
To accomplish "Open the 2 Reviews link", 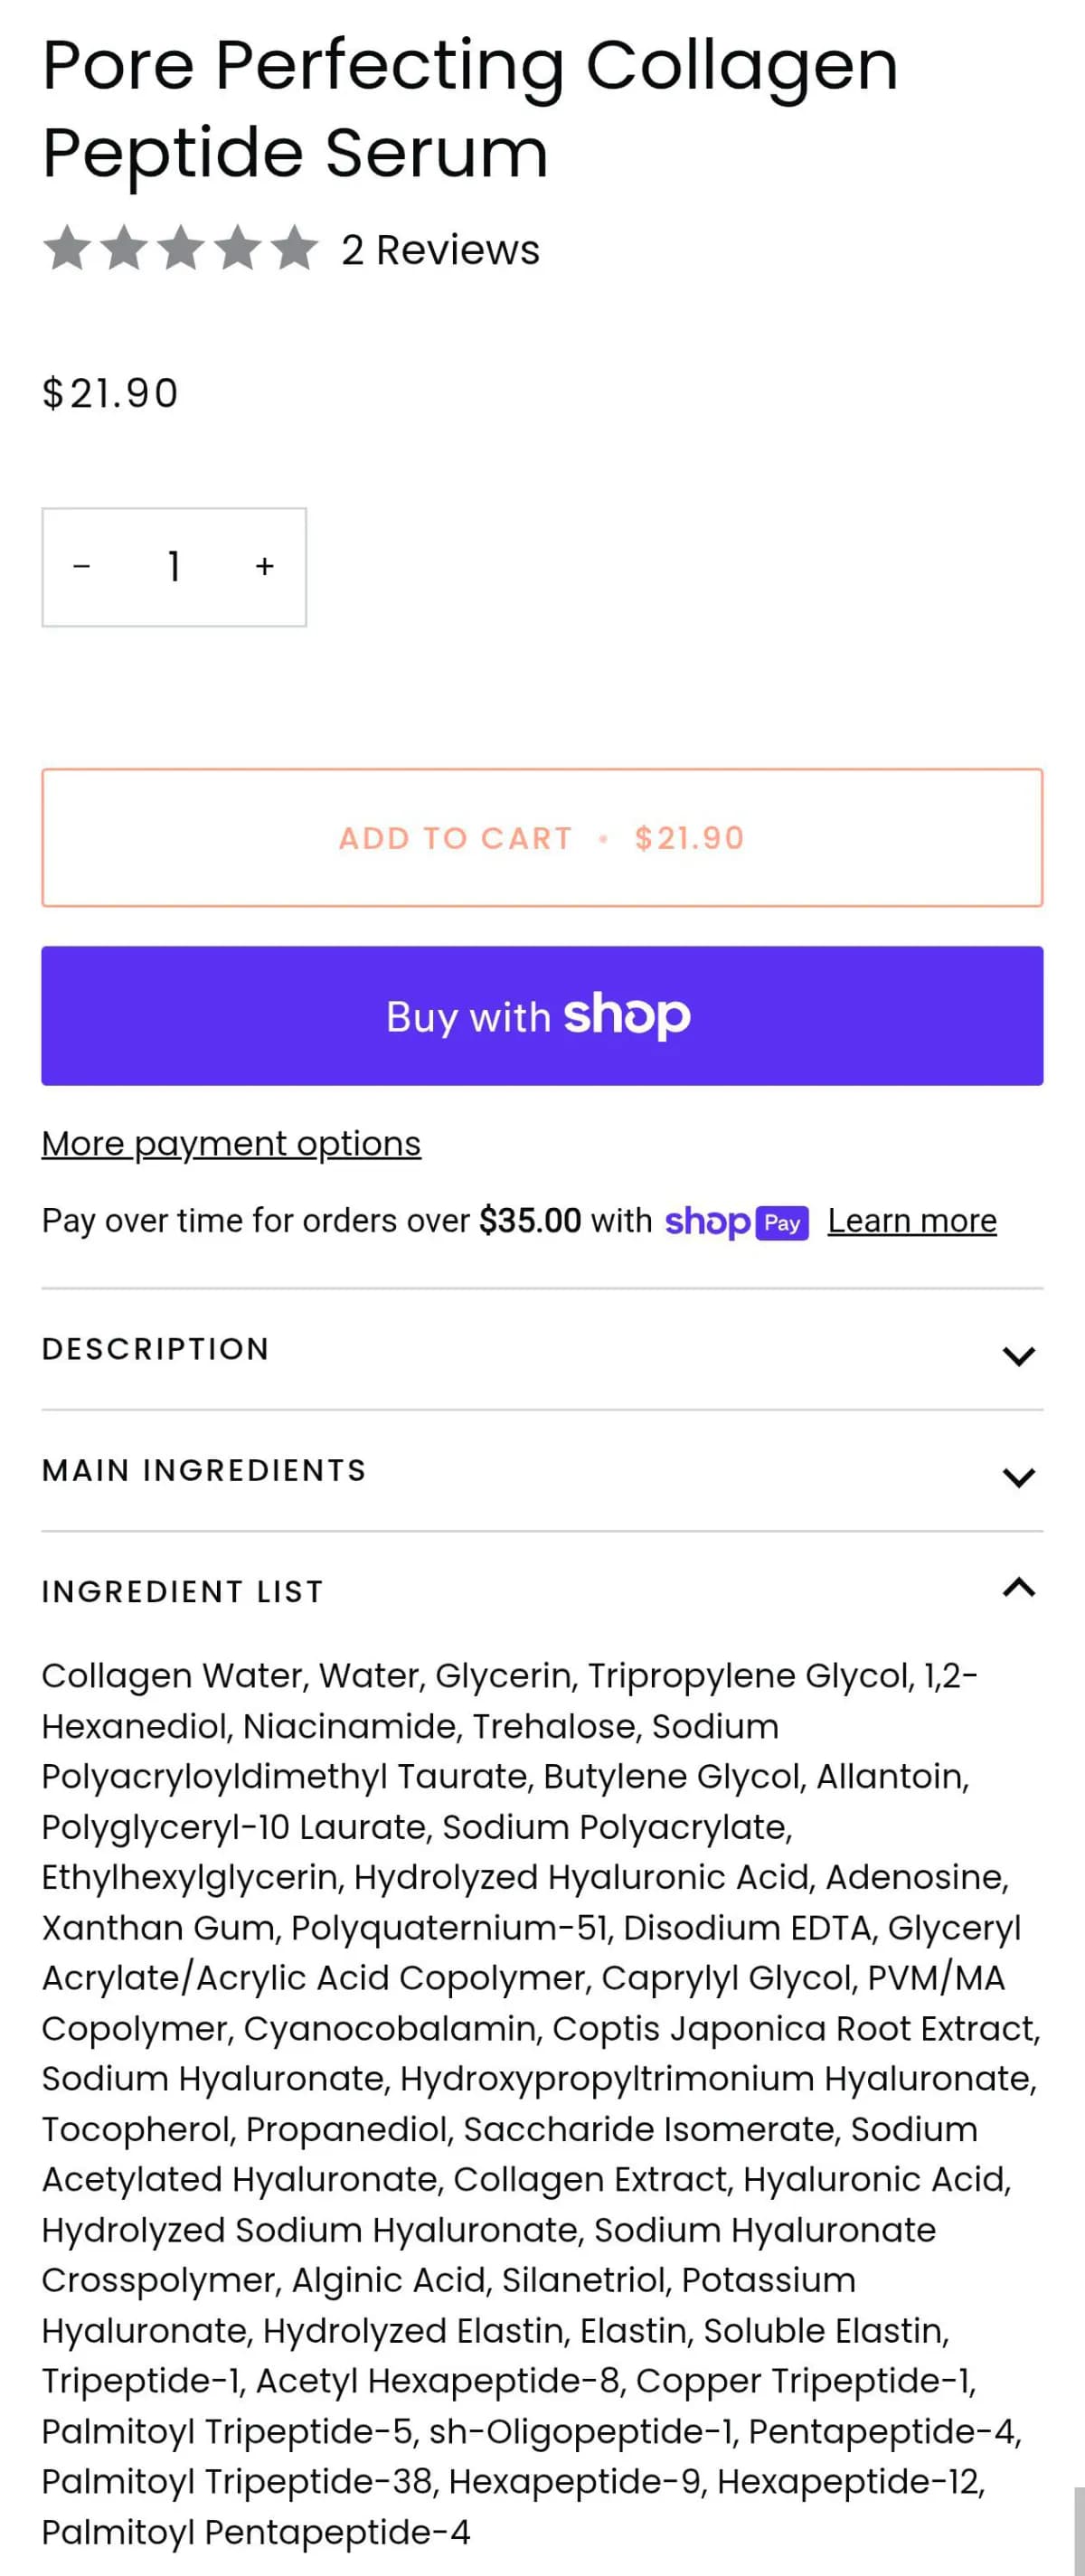I will (440, 250).
